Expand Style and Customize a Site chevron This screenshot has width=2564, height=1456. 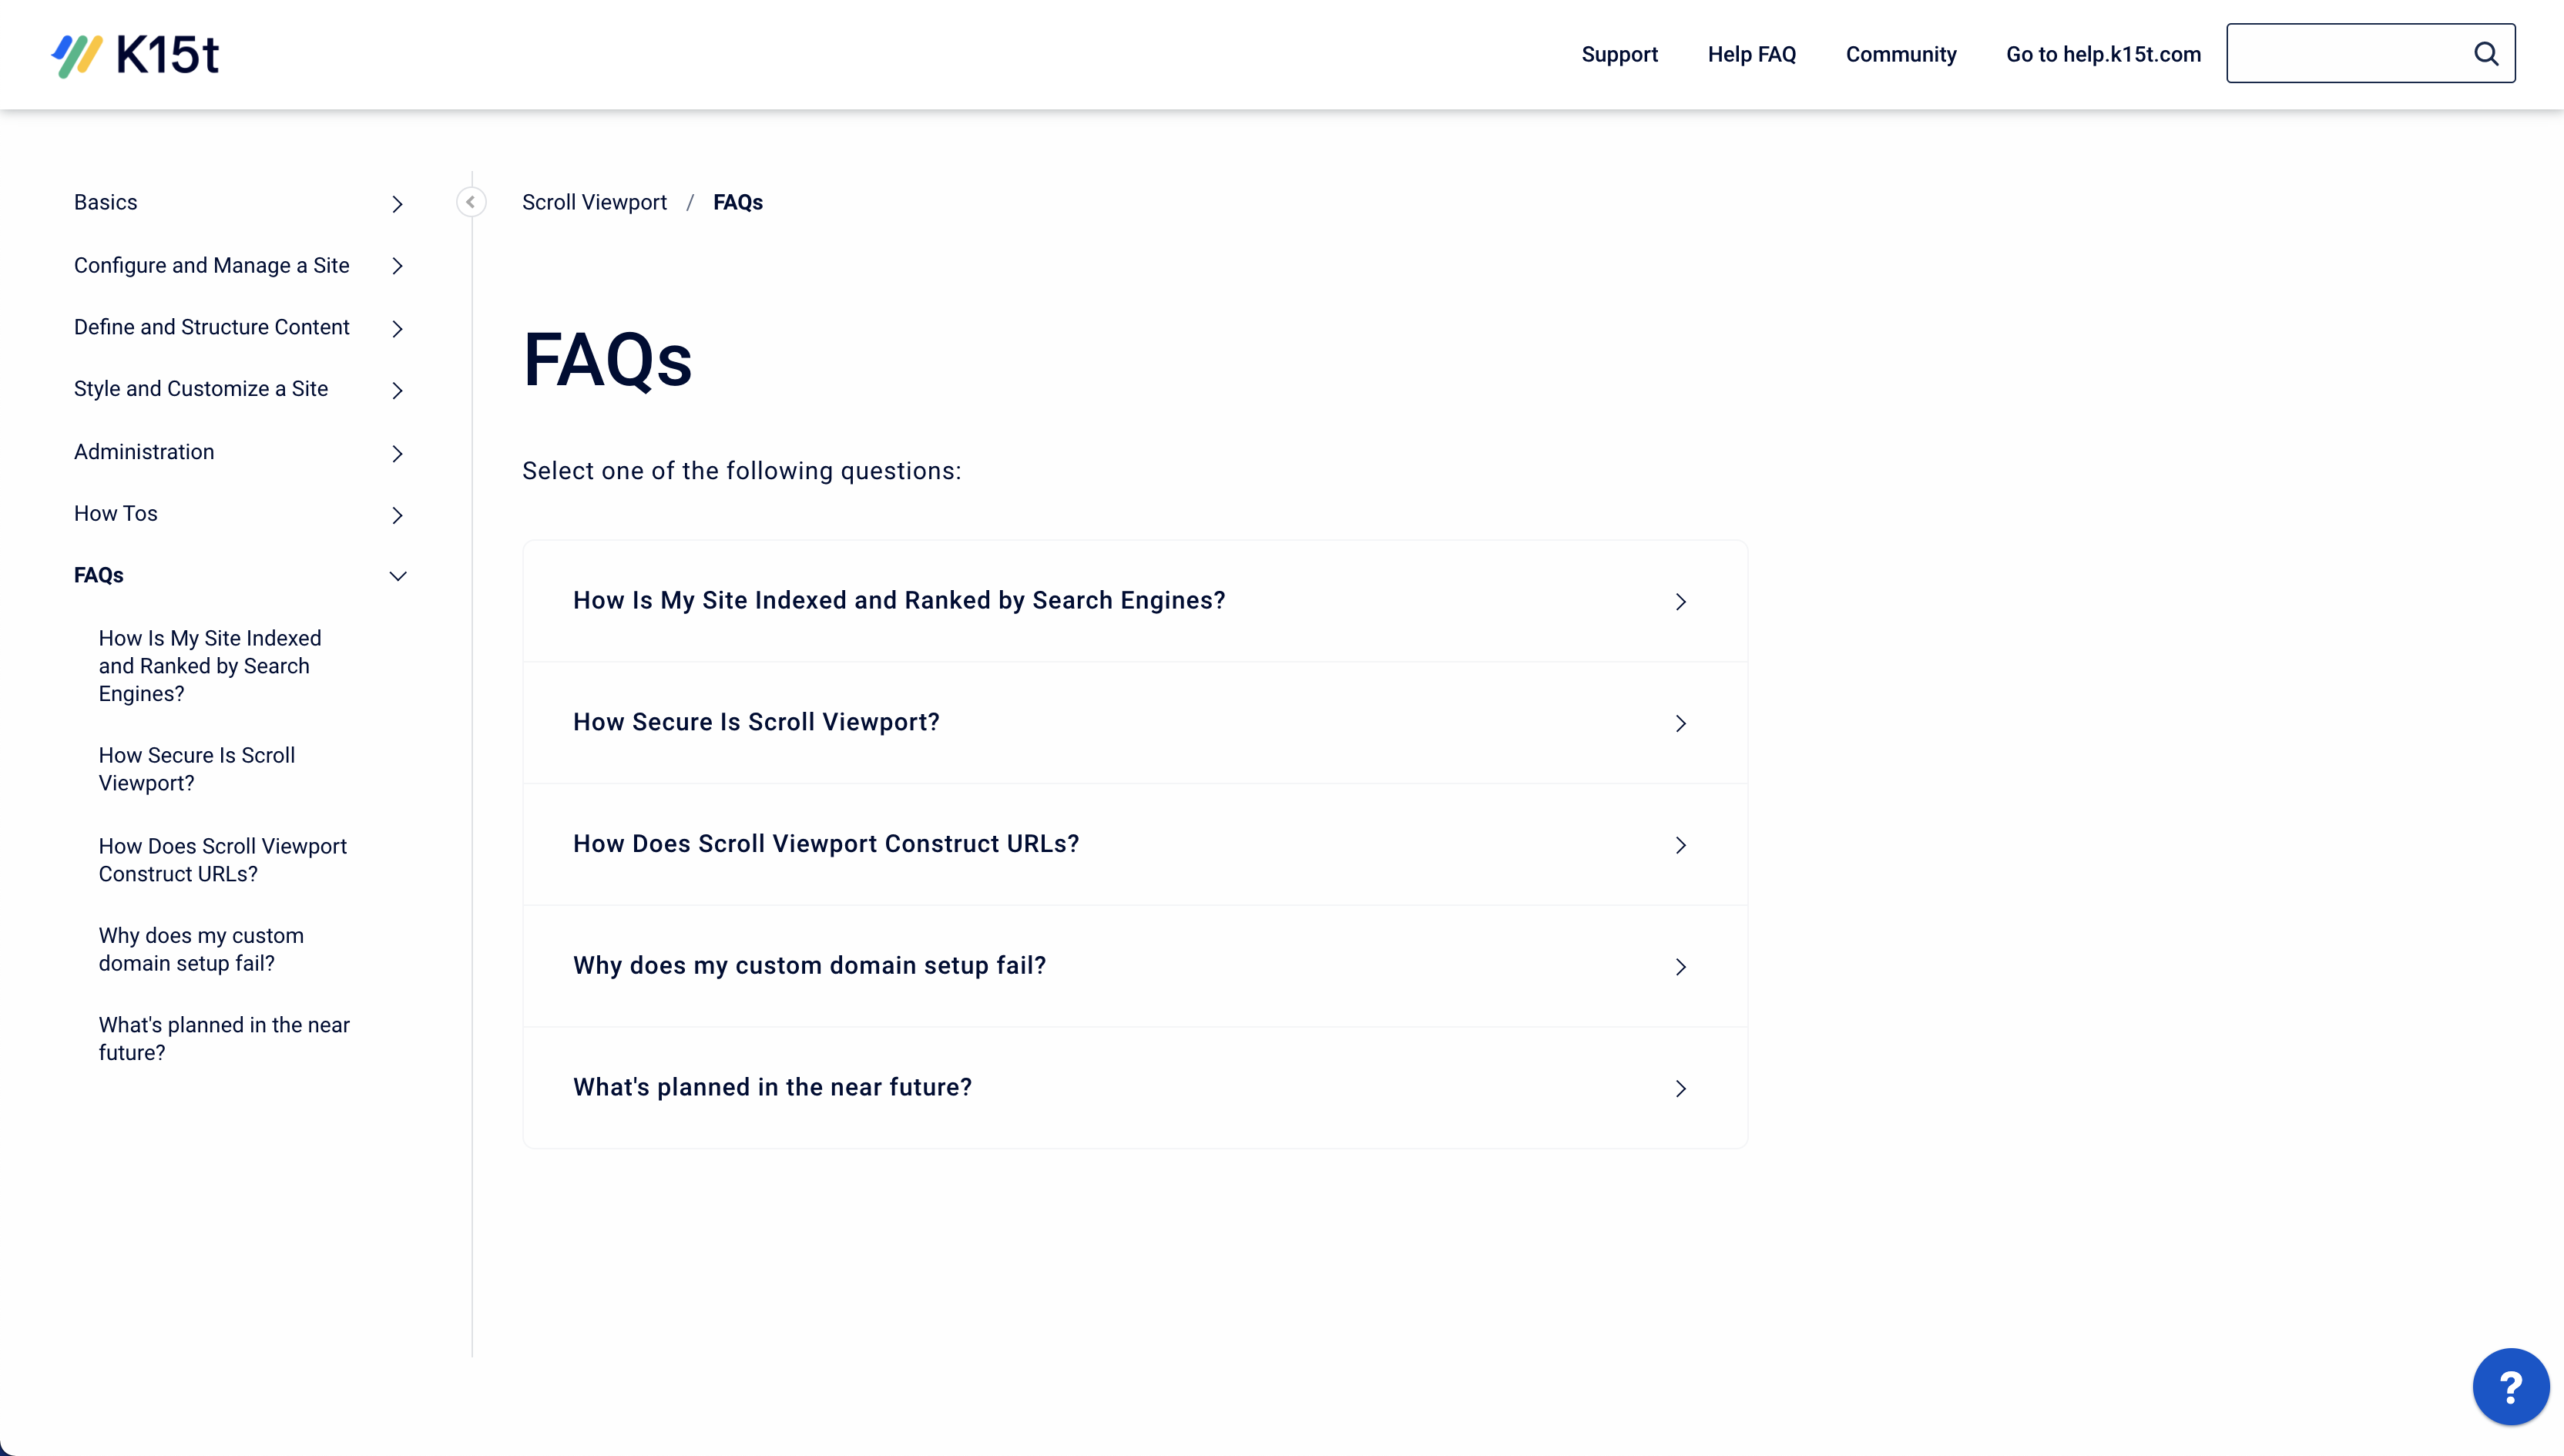397,391
